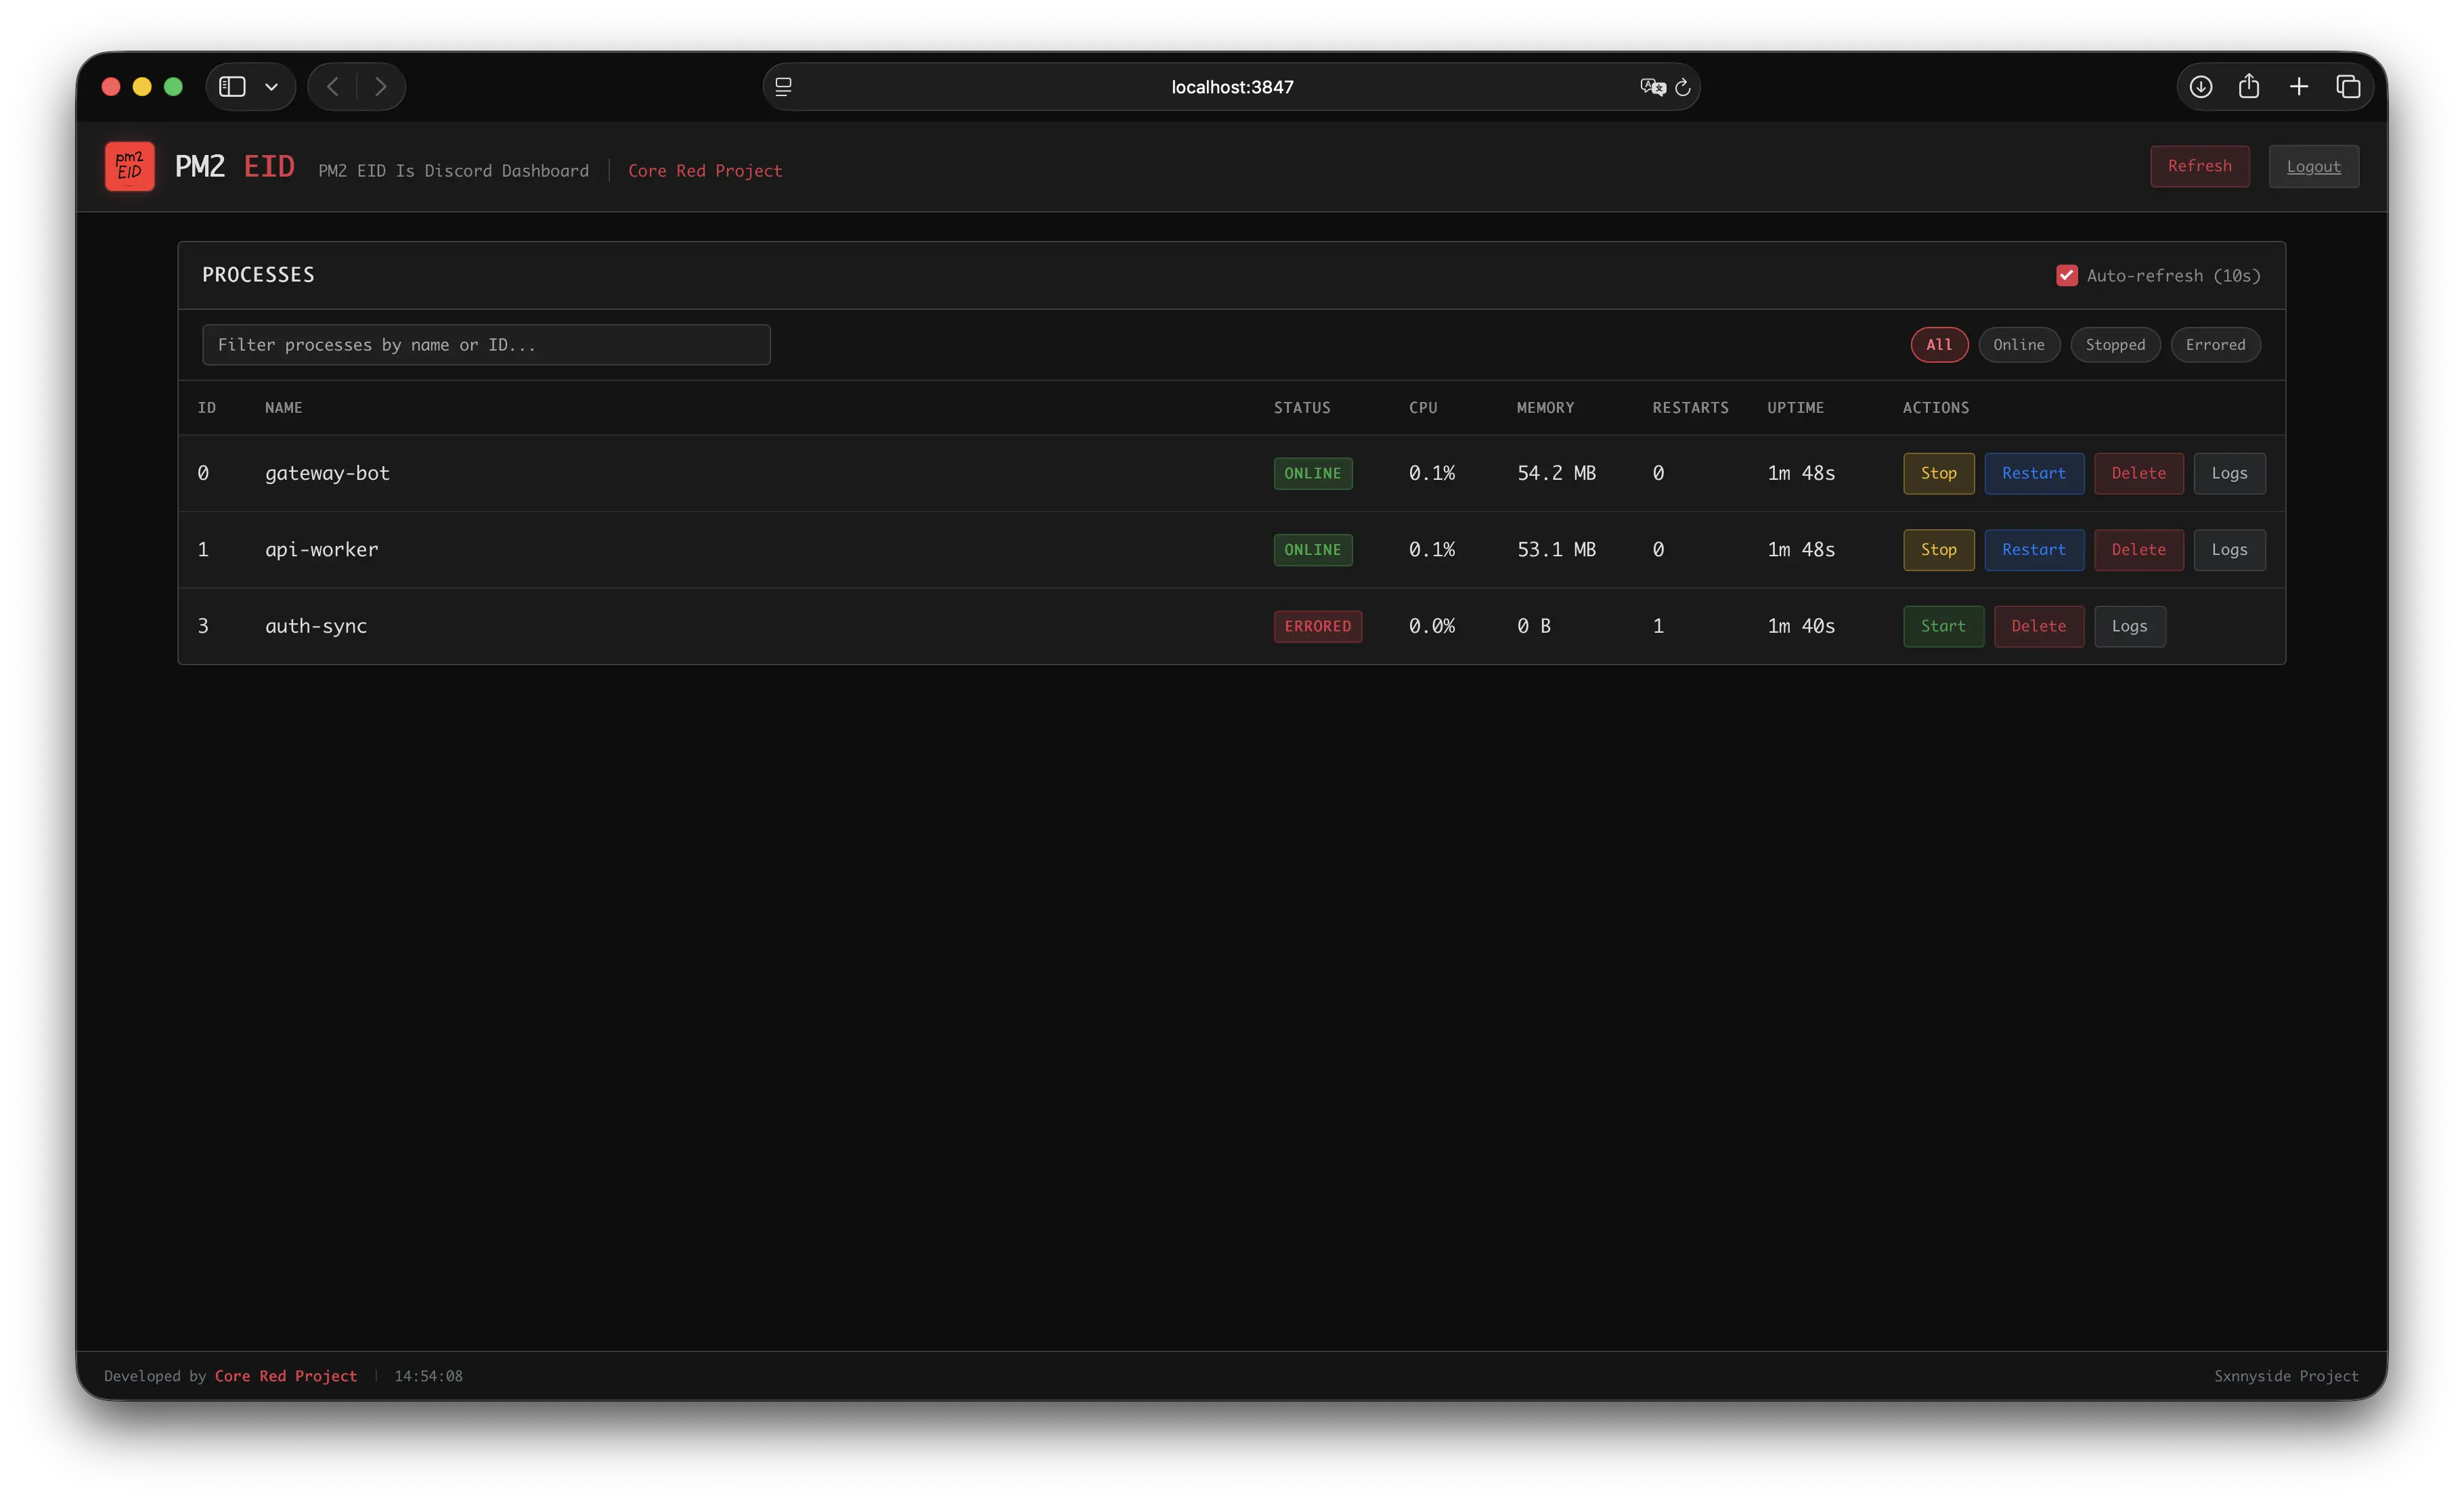Show the tab overview icon

pyautogui.click(x=2348, y=87)
